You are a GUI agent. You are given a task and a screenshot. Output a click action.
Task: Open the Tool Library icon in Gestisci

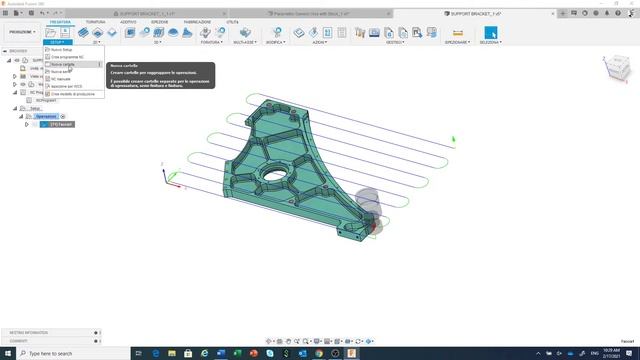pos(360,32)
